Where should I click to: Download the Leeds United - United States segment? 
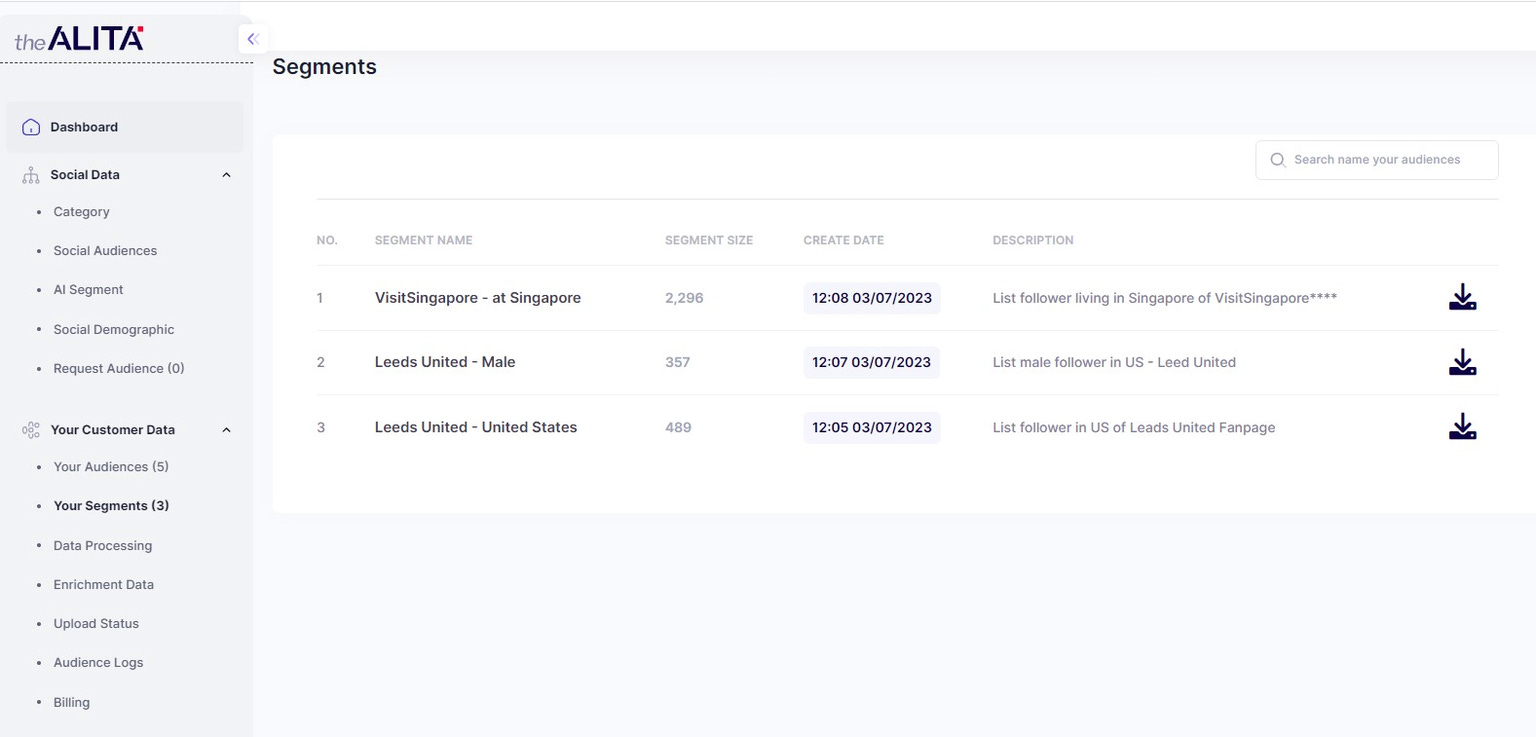pyautogui.click(x=1462, y=427)
